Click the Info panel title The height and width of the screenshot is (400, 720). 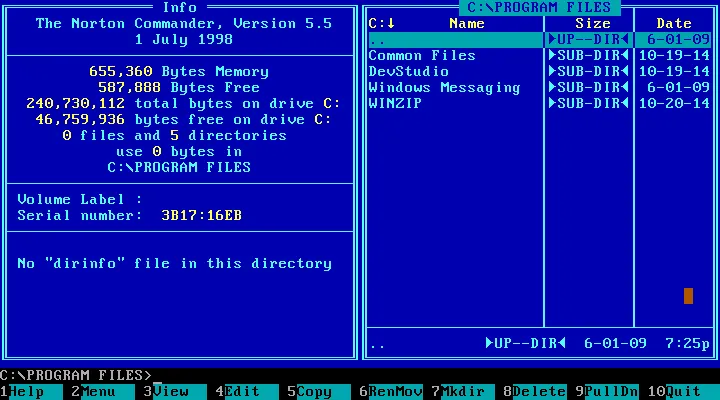click(180, 7)
